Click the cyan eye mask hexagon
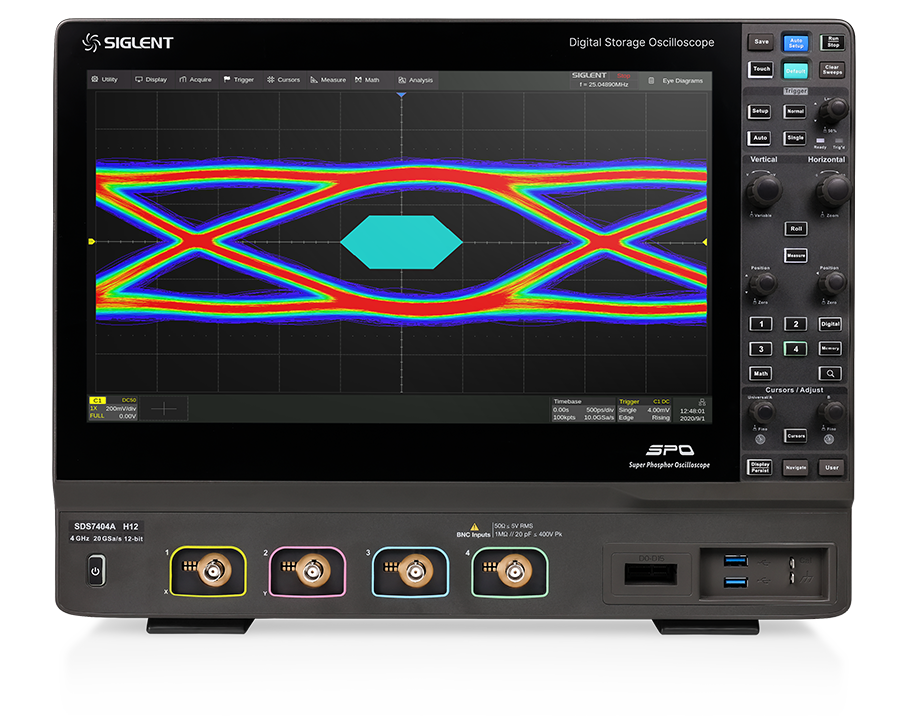Image resolution: width=900 pixels, height=716 pixels. click(401, 242)
